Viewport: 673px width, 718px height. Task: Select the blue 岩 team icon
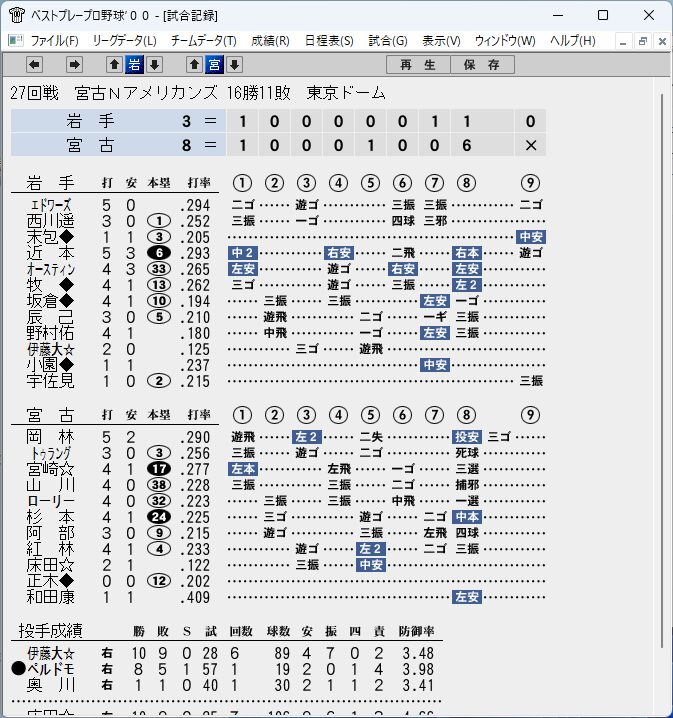click(x=134, y=65)
